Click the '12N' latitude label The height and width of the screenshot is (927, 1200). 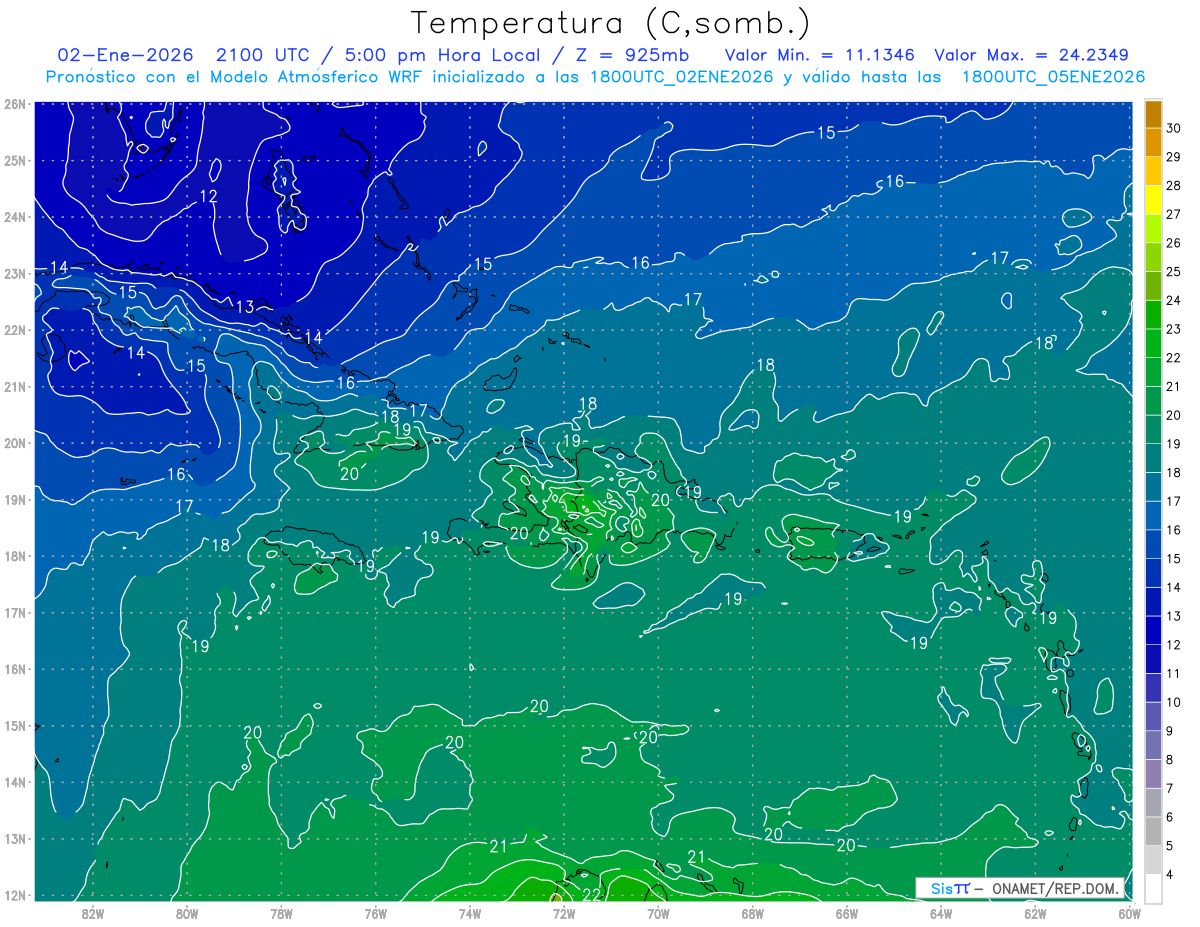pos(15,895)
